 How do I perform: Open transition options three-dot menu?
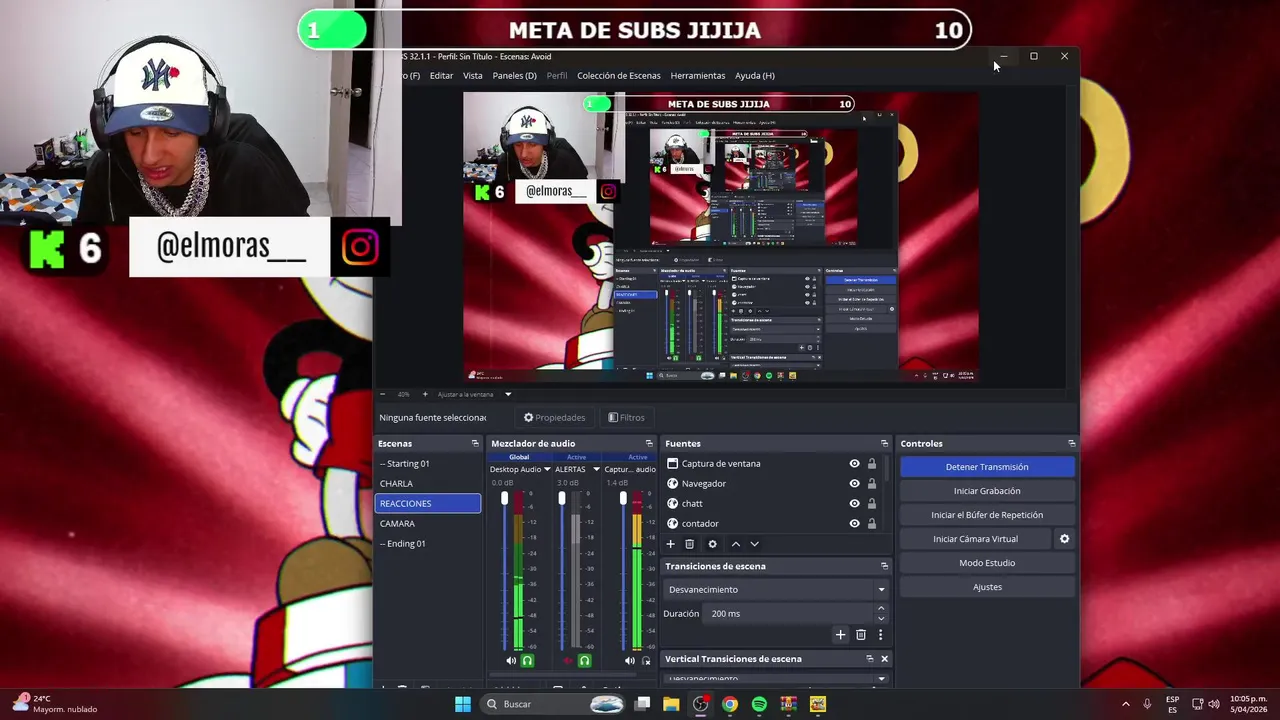[x=880, y=635]
